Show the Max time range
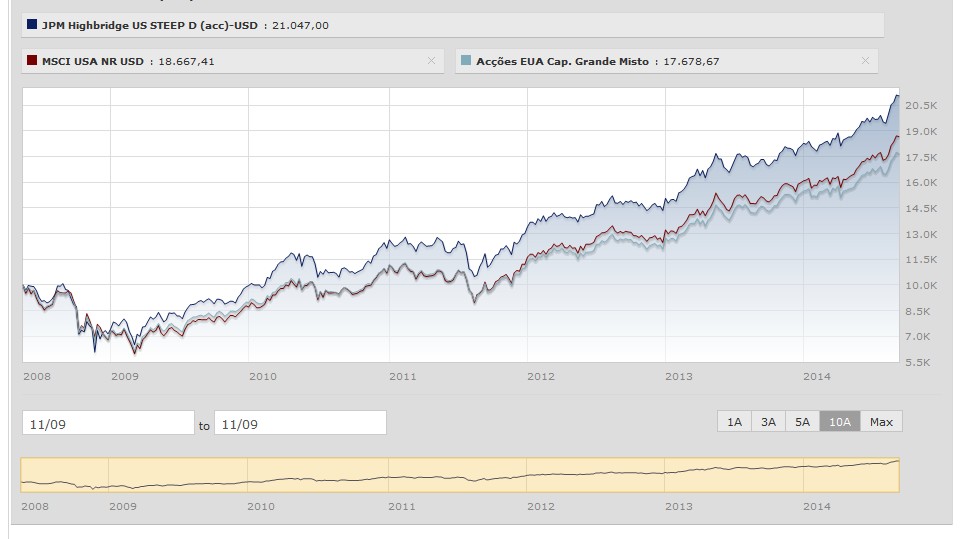This screenshot has height=539, width=962. click(x=881, y=422)
